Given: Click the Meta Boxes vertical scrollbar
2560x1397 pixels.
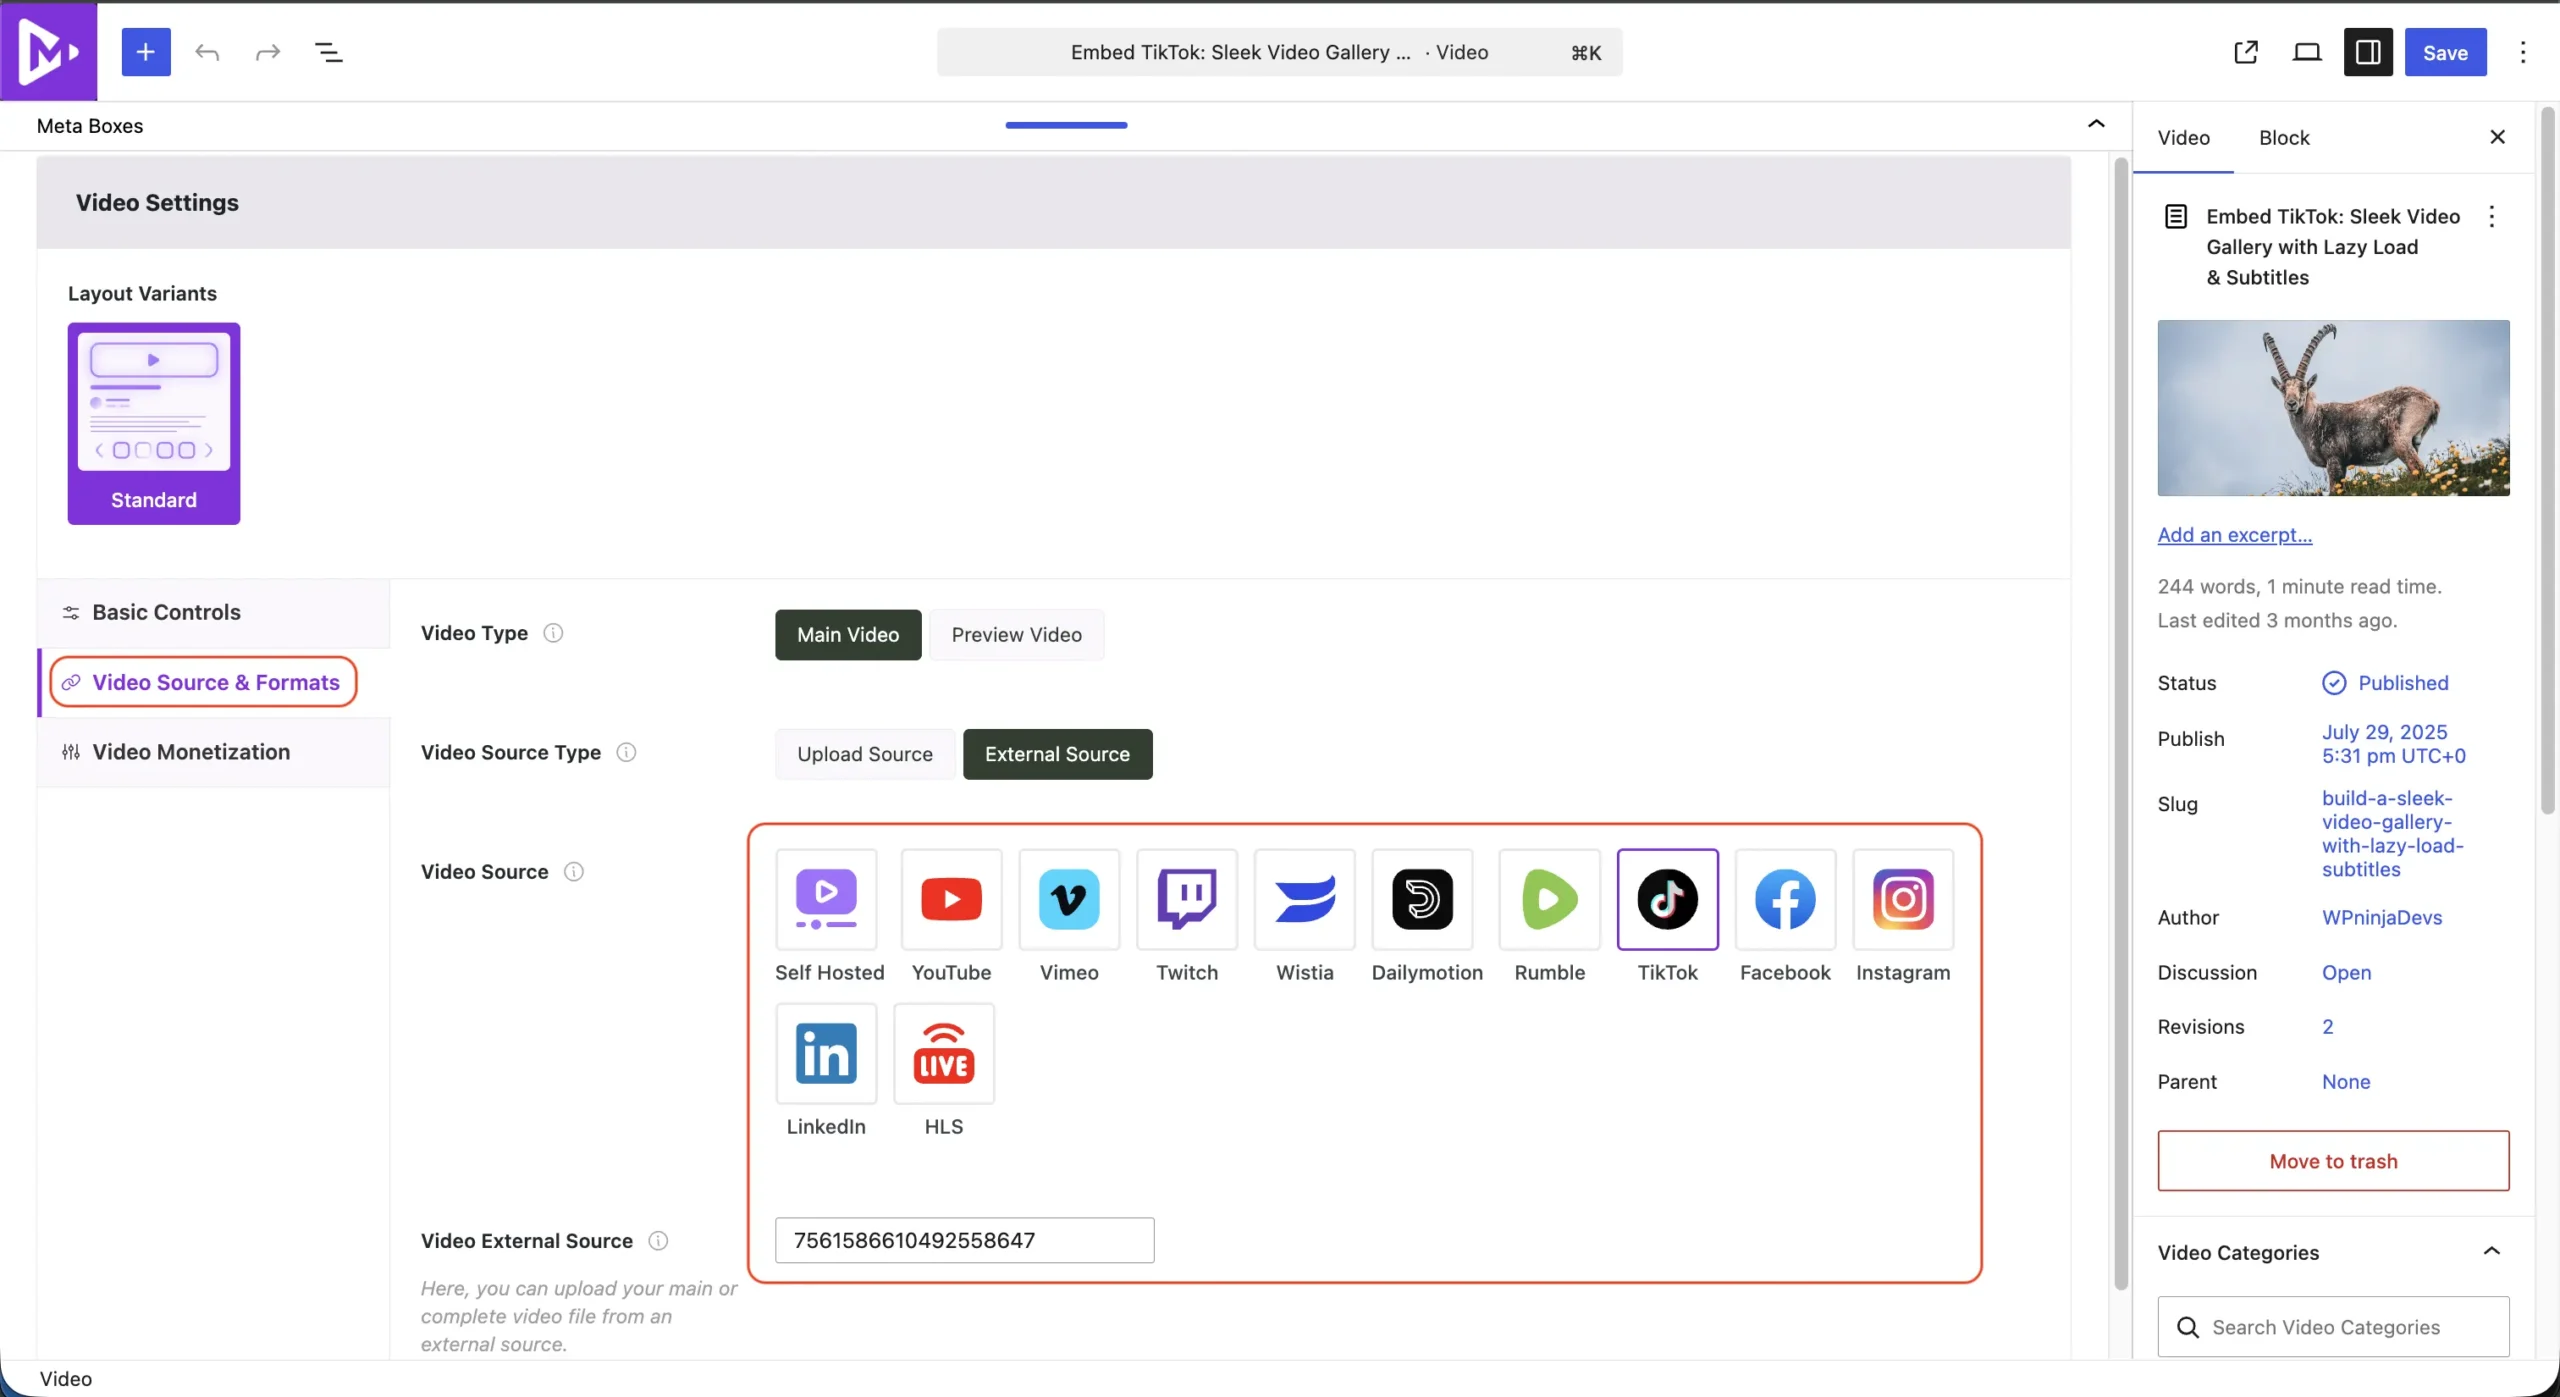Looking at the screenshot, I should tap(2121, 724).
